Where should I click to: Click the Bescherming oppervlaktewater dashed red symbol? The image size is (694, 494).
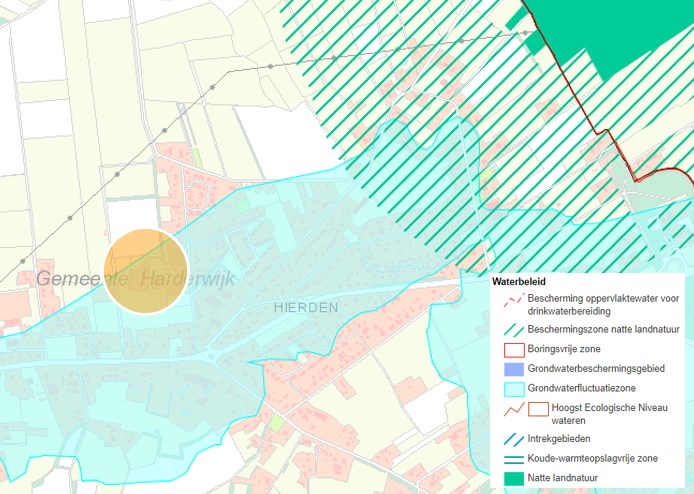click(514, 300)
